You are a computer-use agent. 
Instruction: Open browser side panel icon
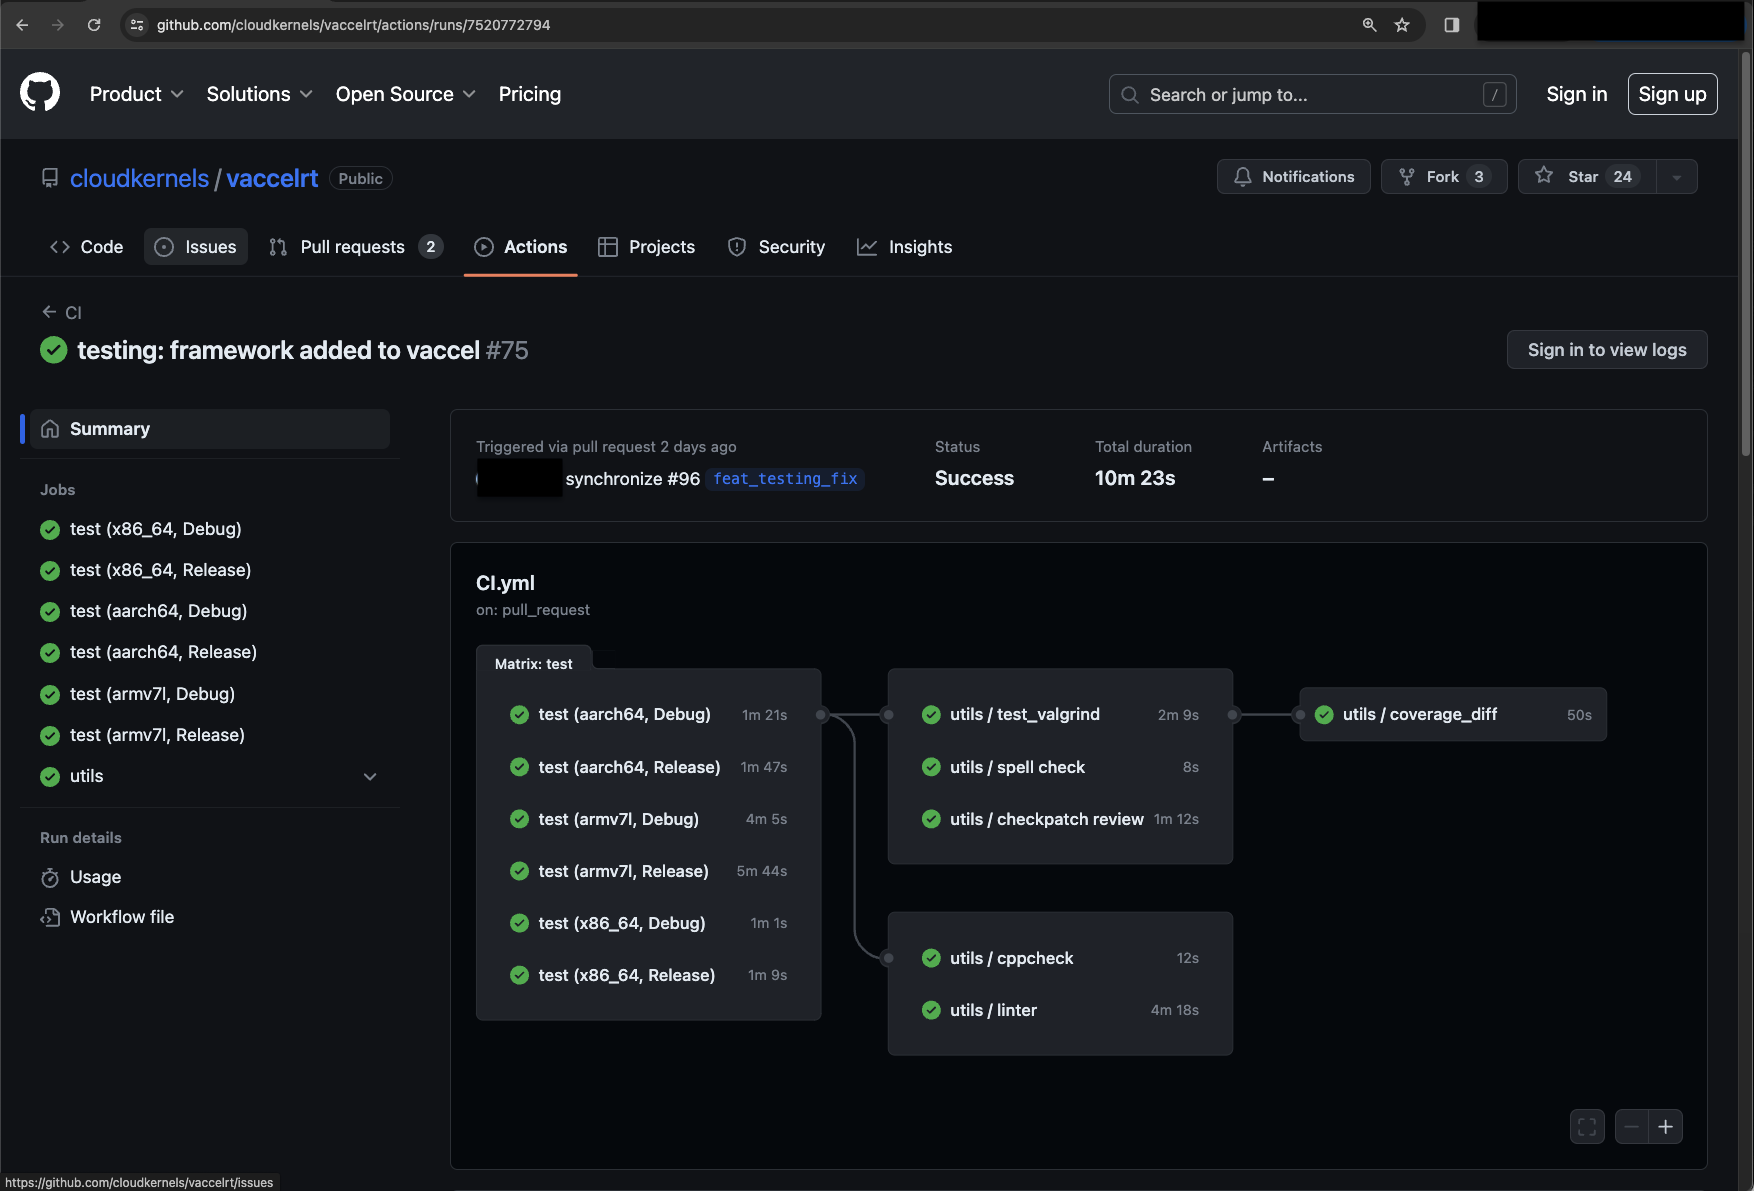pos(1452,25)
